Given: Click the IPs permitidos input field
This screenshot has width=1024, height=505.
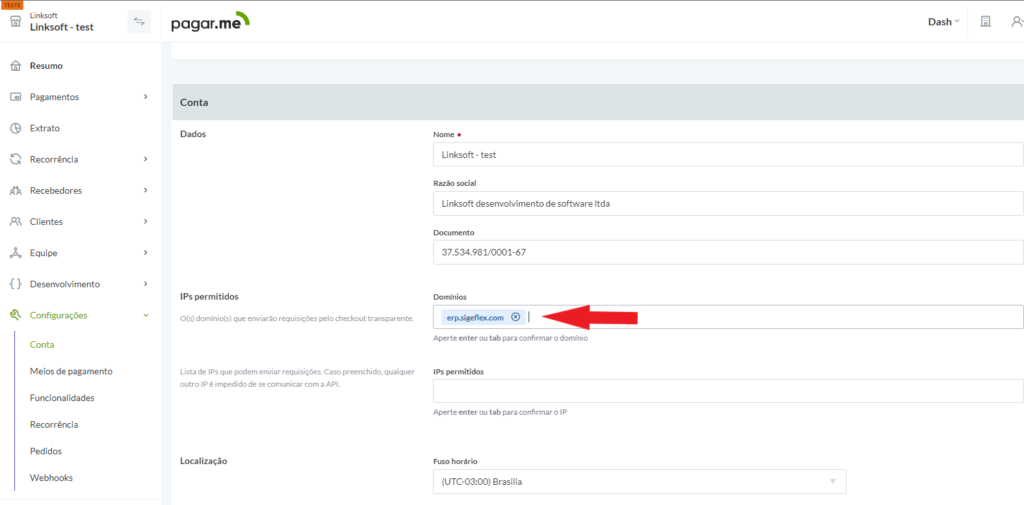Looking at the screenshot, I should pos(728,391).
